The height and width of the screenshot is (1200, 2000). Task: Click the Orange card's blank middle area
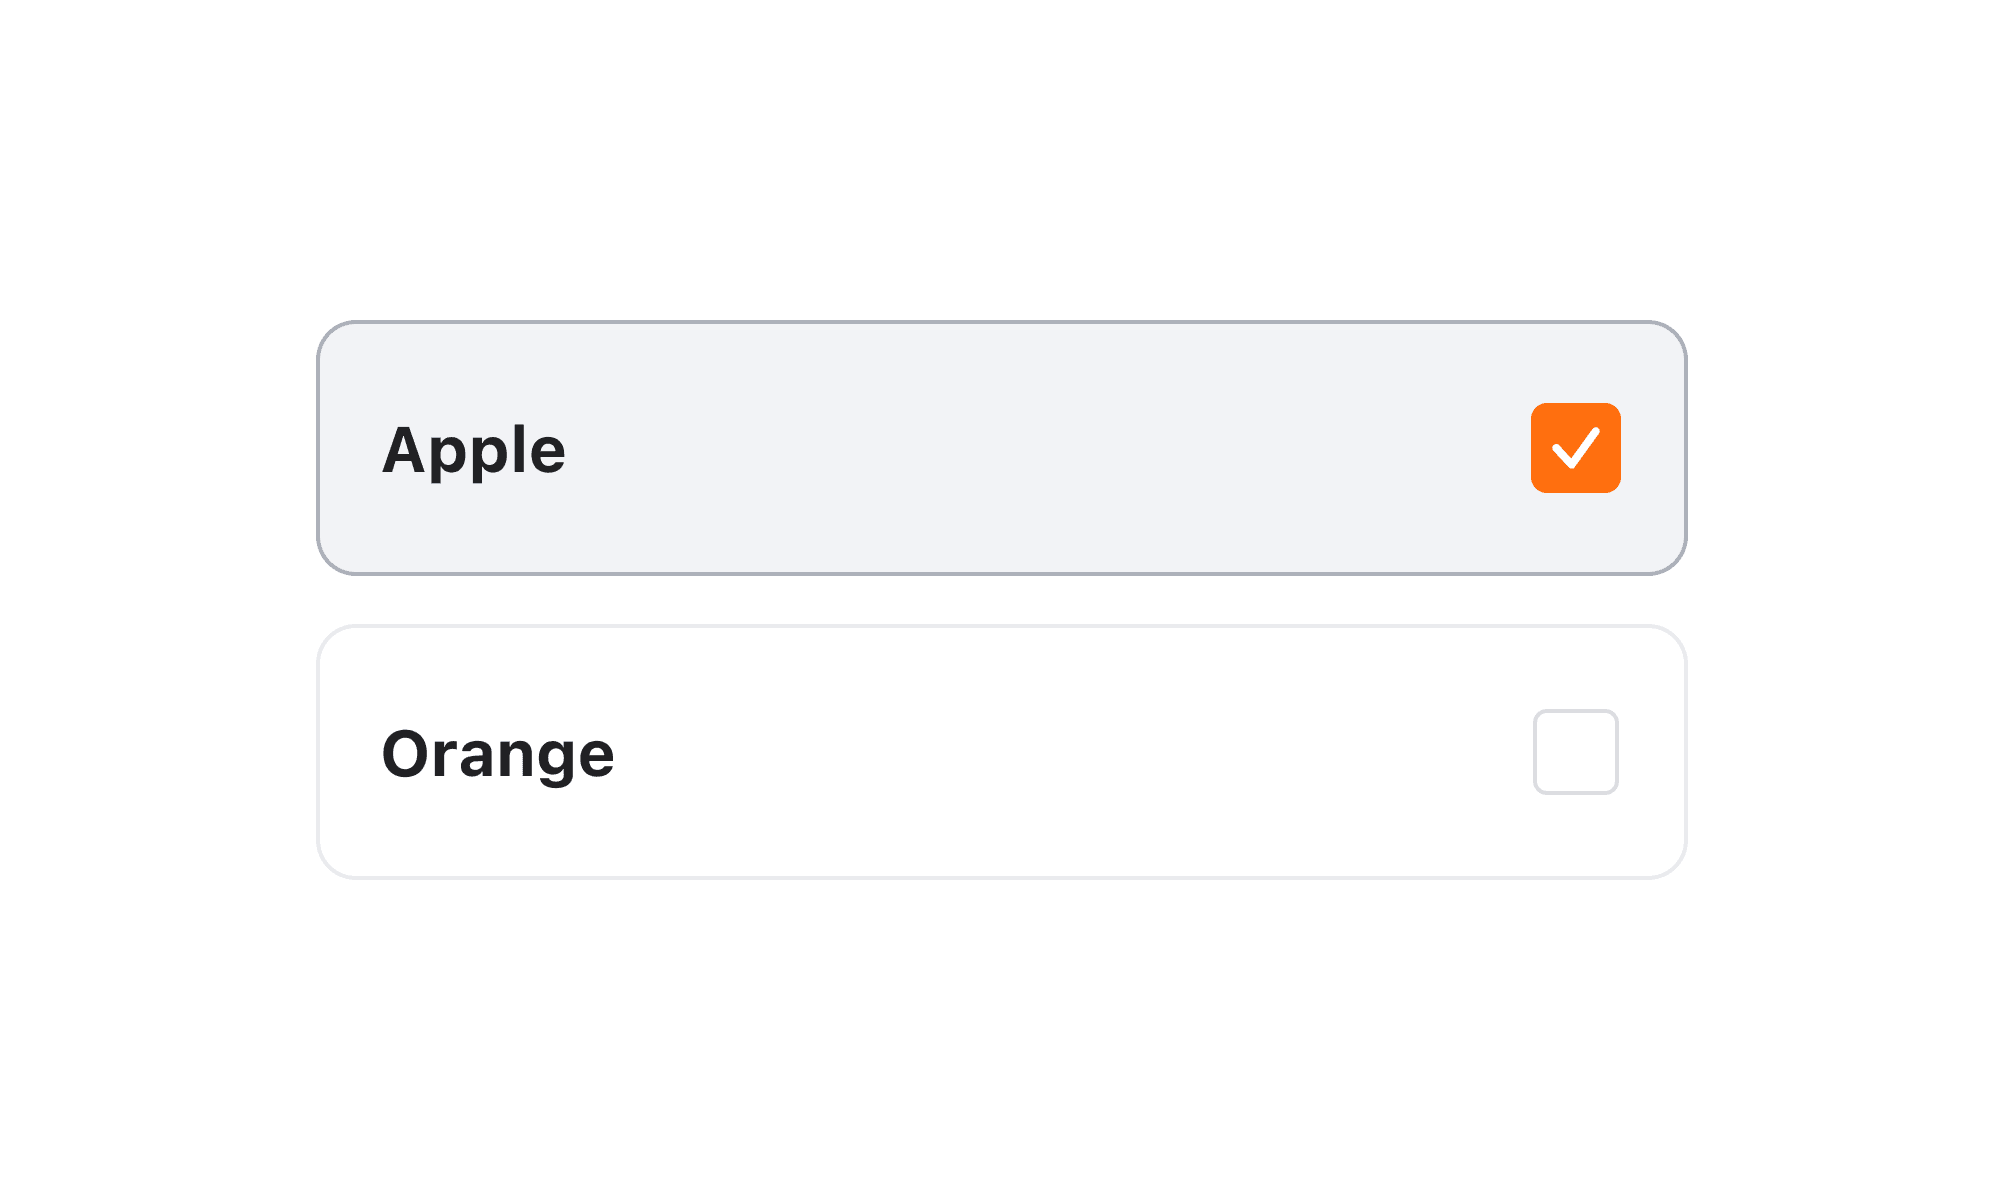tap(1000, 752)
